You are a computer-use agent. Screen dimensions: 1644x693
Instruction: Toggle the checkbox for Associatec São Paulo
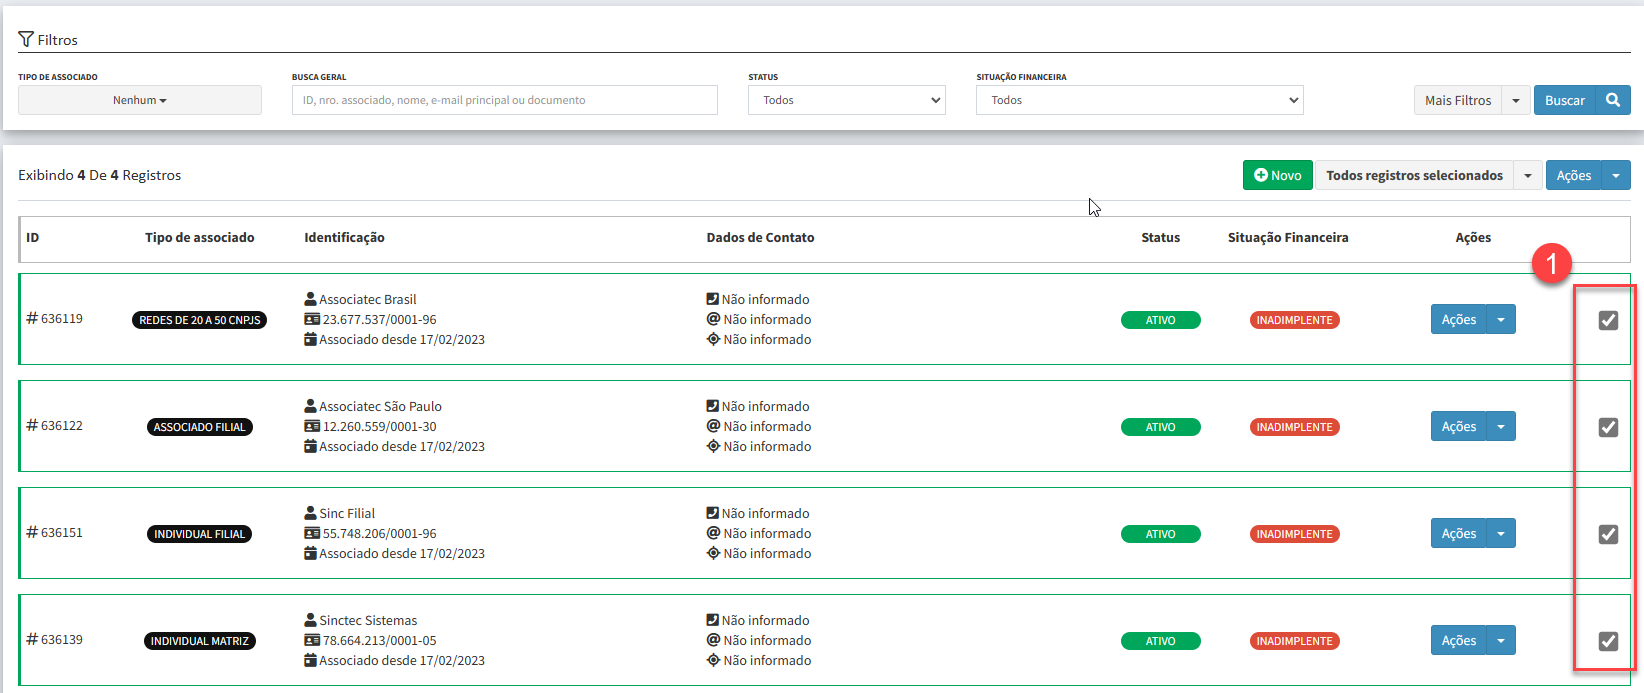point(1608,427)
